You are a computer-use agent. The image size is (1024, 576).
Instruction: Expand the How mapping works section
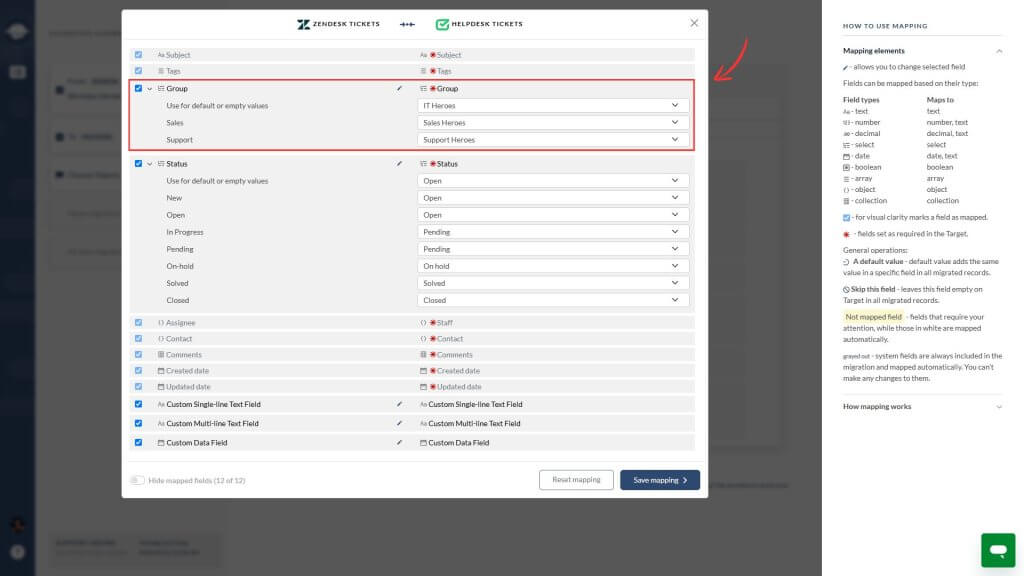[x=999, y=407]
